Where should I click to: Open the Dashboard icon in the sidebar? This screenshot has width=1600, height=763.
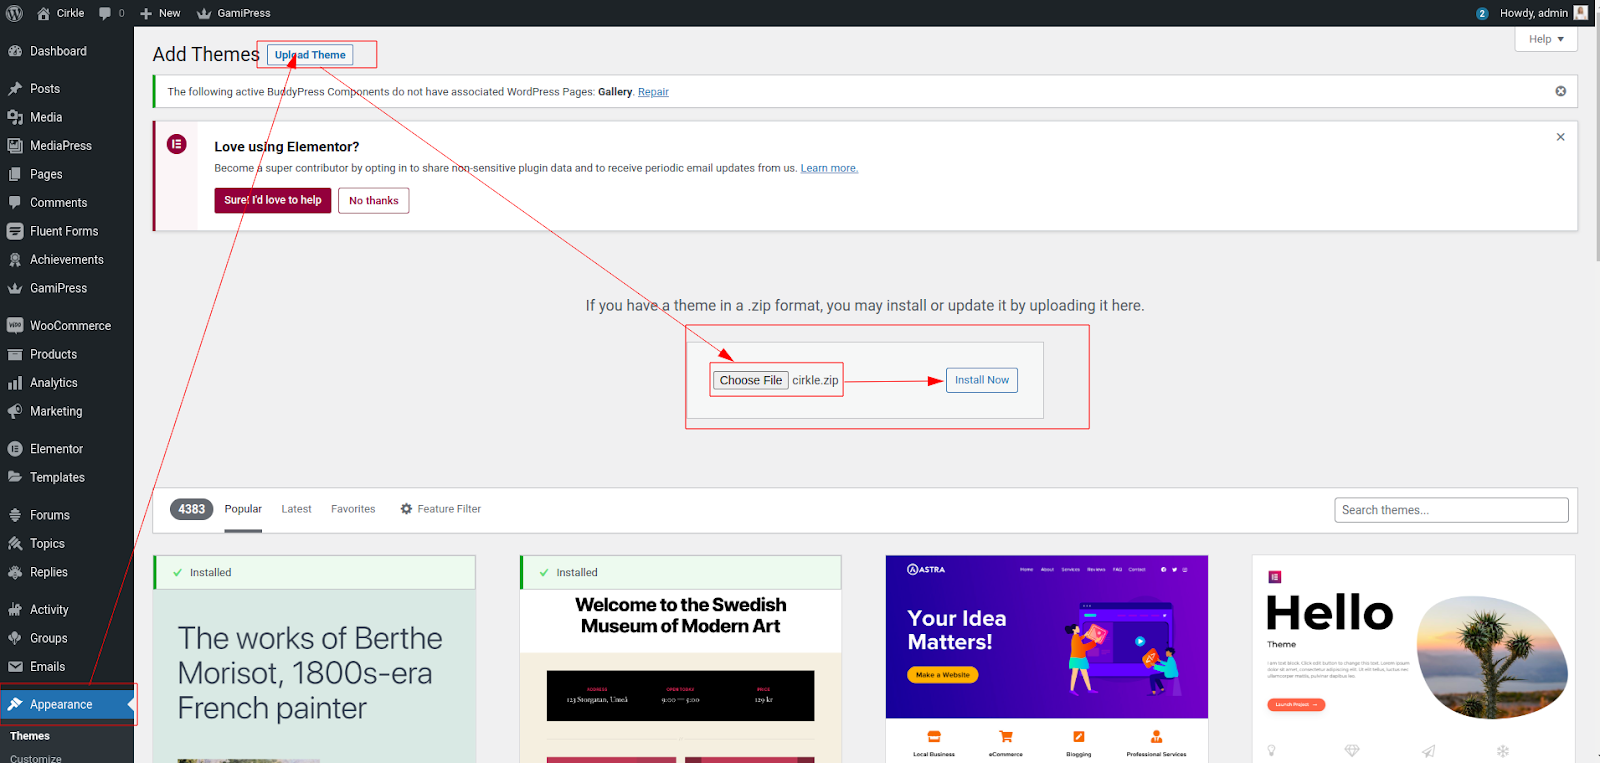pyautogui.click(x=15, y=51)
